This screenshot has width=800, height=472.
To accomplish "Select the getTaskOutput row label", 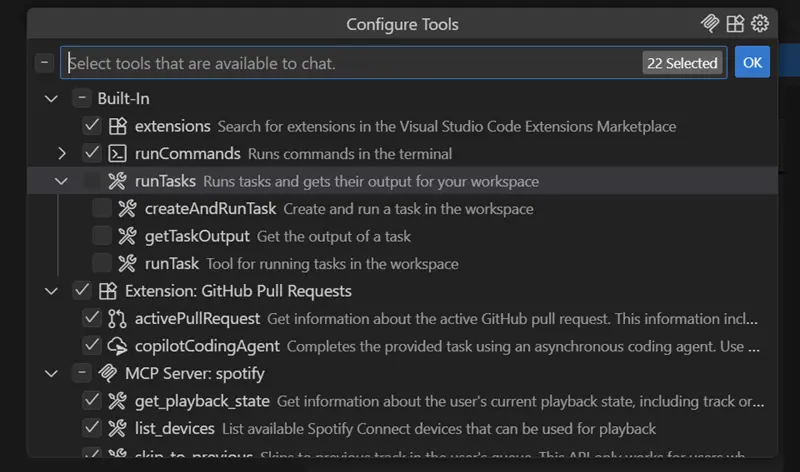I will (x=197, y=236).
